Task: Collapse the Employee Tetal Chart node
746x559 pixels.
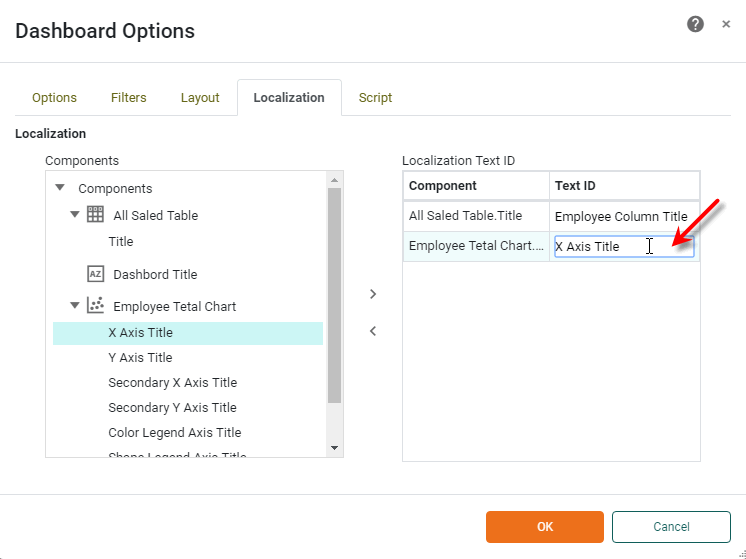Action: tap(75, 306)
